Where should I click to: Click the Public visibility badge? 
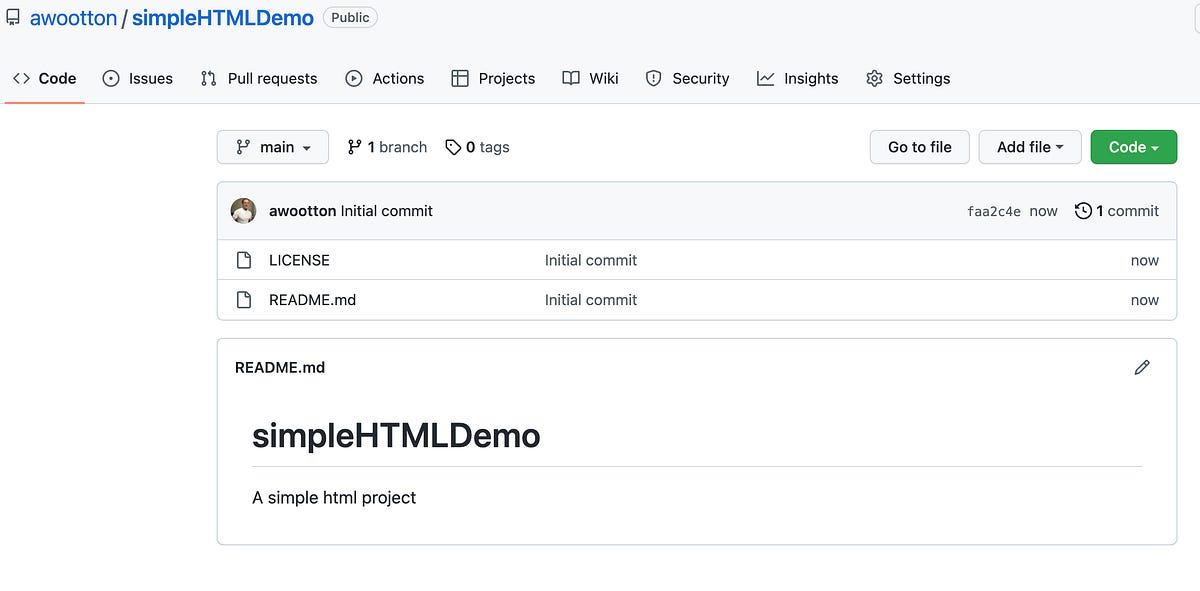tap(350, 17)
